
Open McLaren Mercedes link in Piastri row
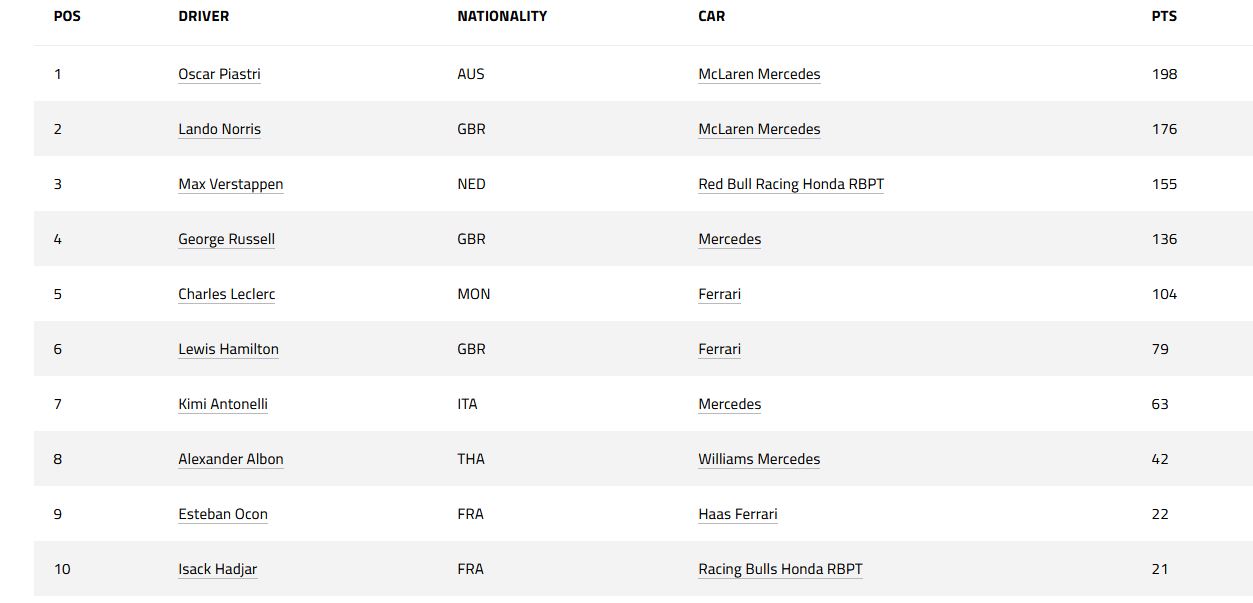click(x=759, y=74)
